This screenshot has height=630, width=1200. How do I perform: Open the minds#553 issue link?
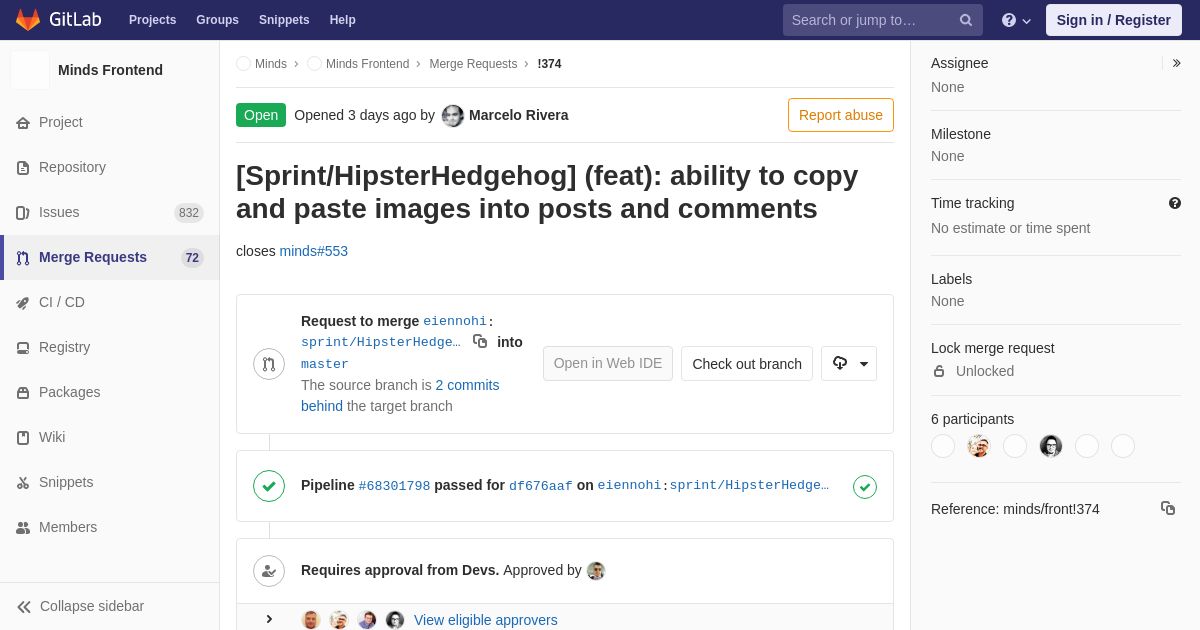coord(314,251)
